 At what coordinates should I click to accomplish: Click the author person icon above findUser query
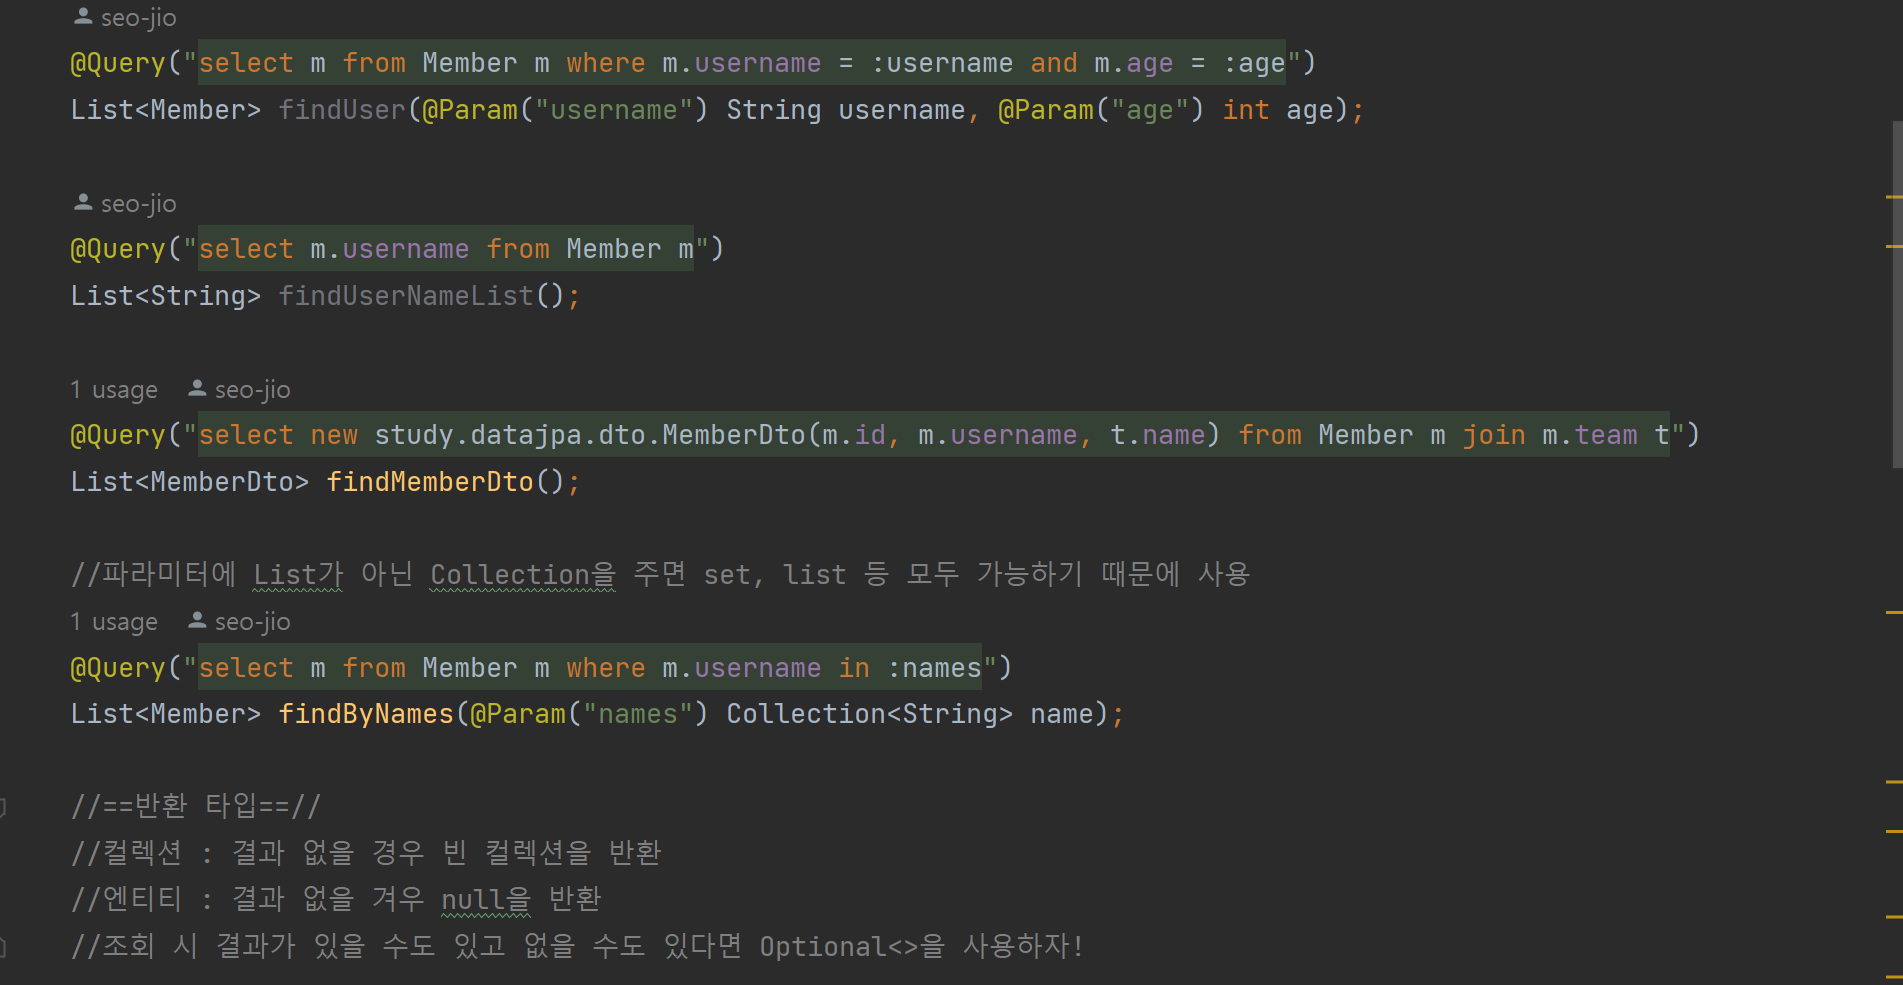point(83,17)
